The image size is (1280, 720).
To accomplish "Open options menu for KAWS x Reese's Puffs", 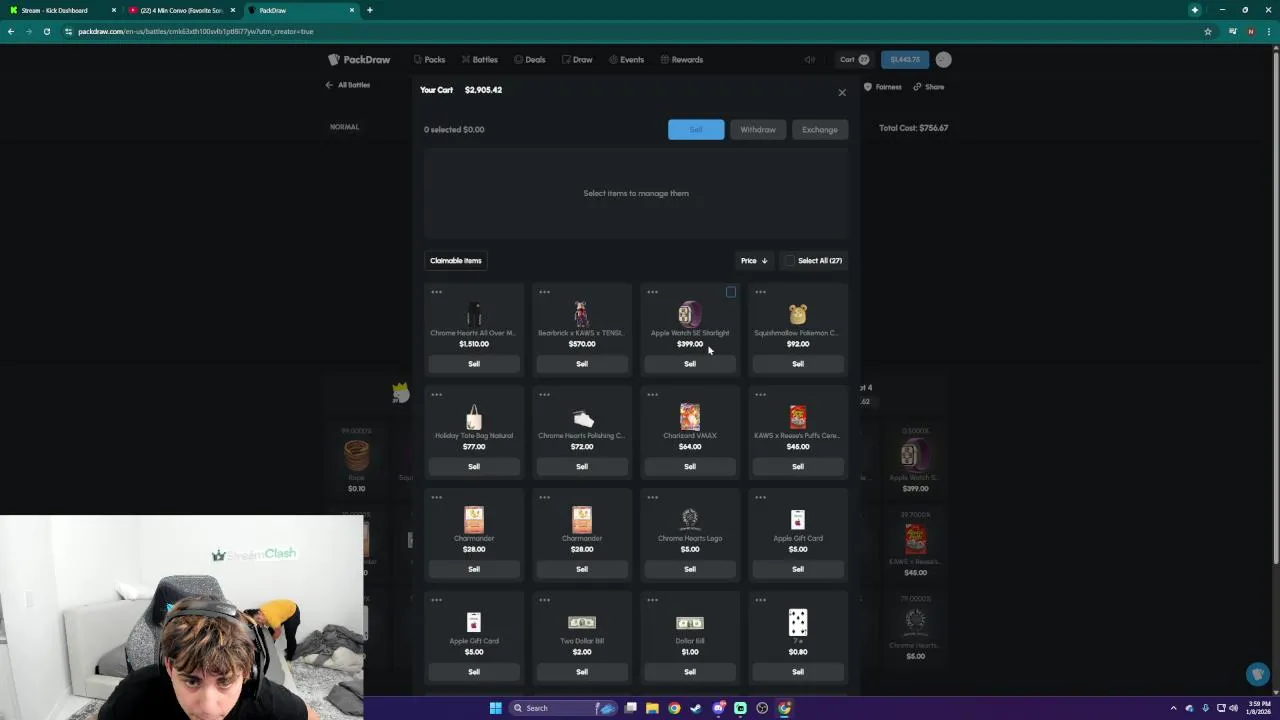I will tap(760, 395).
